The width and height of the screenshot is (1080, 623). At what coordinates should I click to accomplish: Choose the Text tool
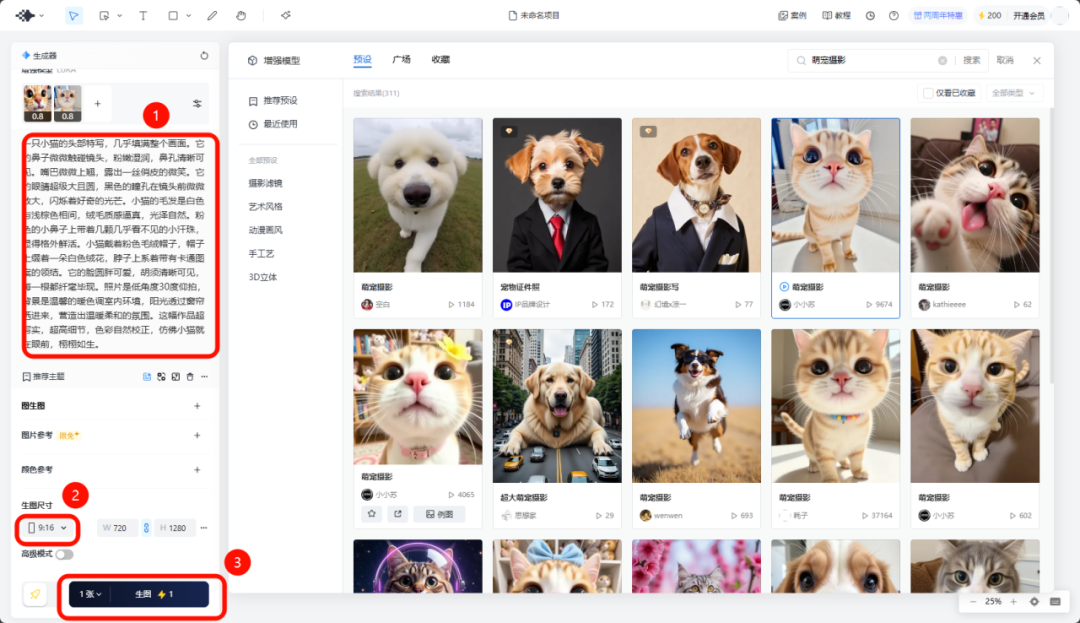click(x=143, y=15)
